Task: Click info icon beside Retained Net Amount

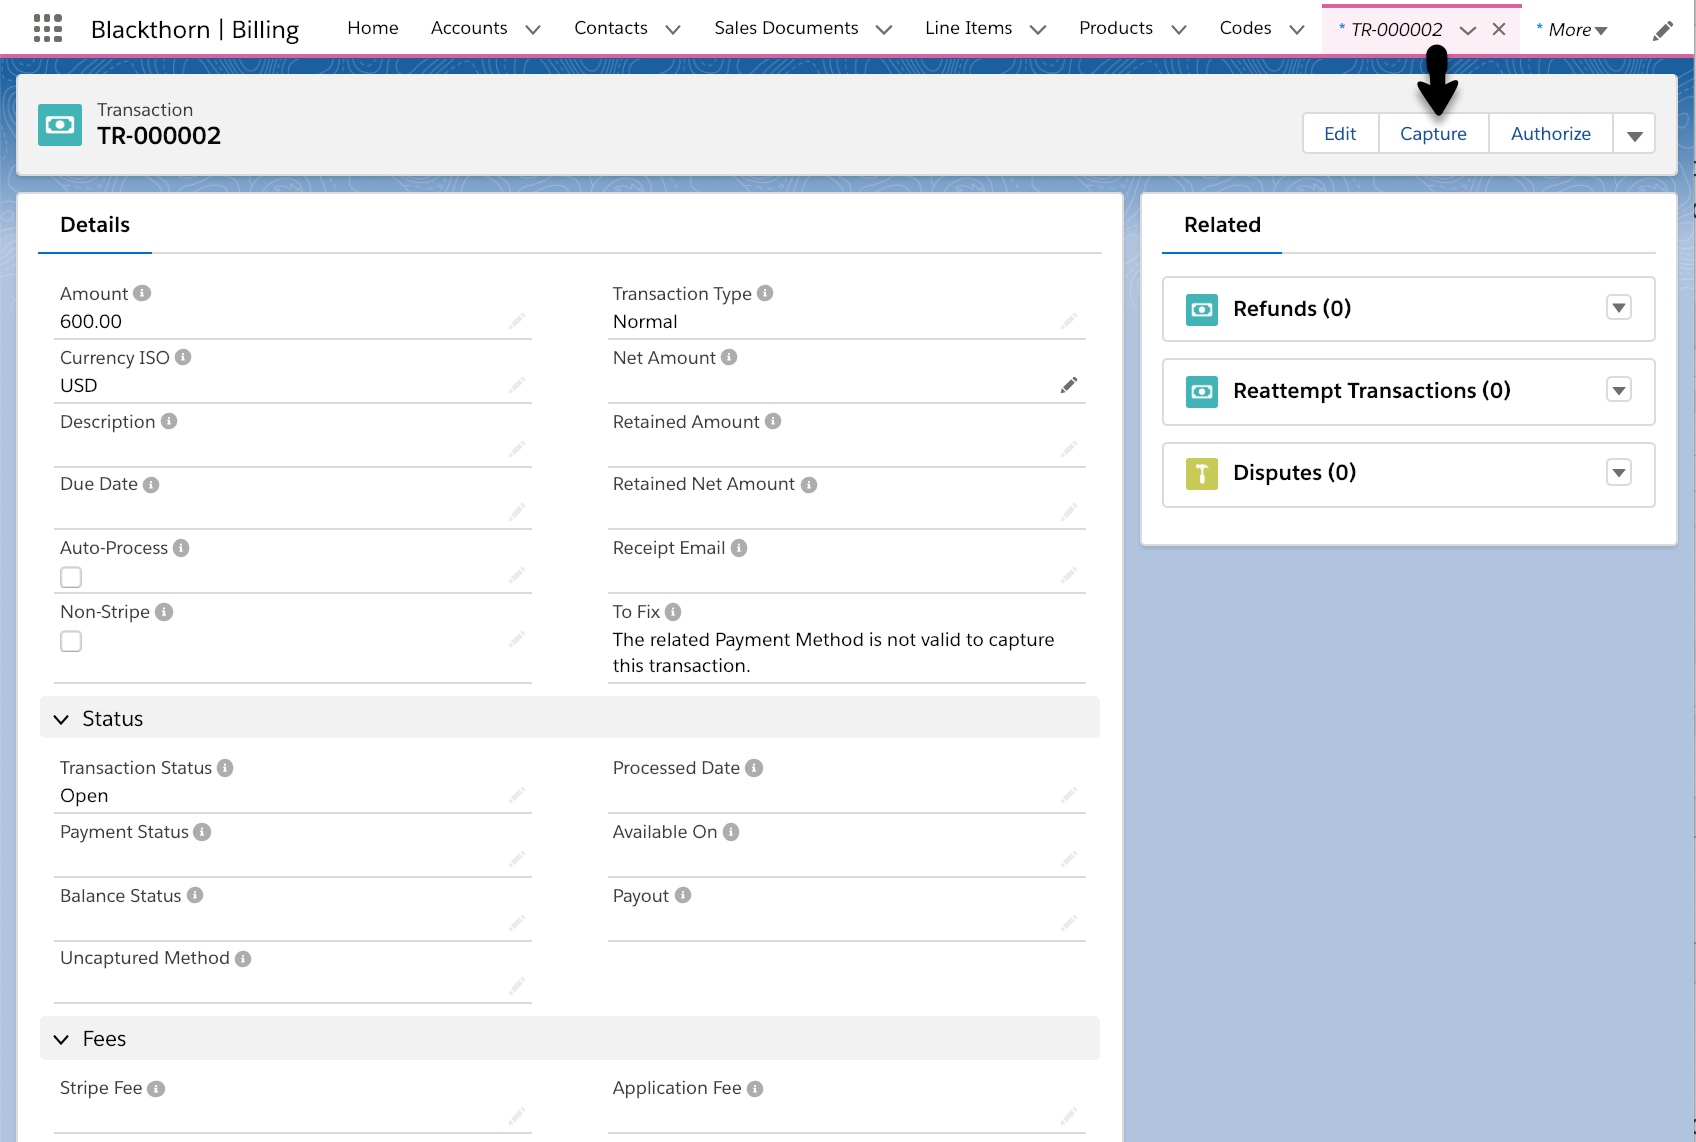Action: pyautogui.click(x=809, y=485)
